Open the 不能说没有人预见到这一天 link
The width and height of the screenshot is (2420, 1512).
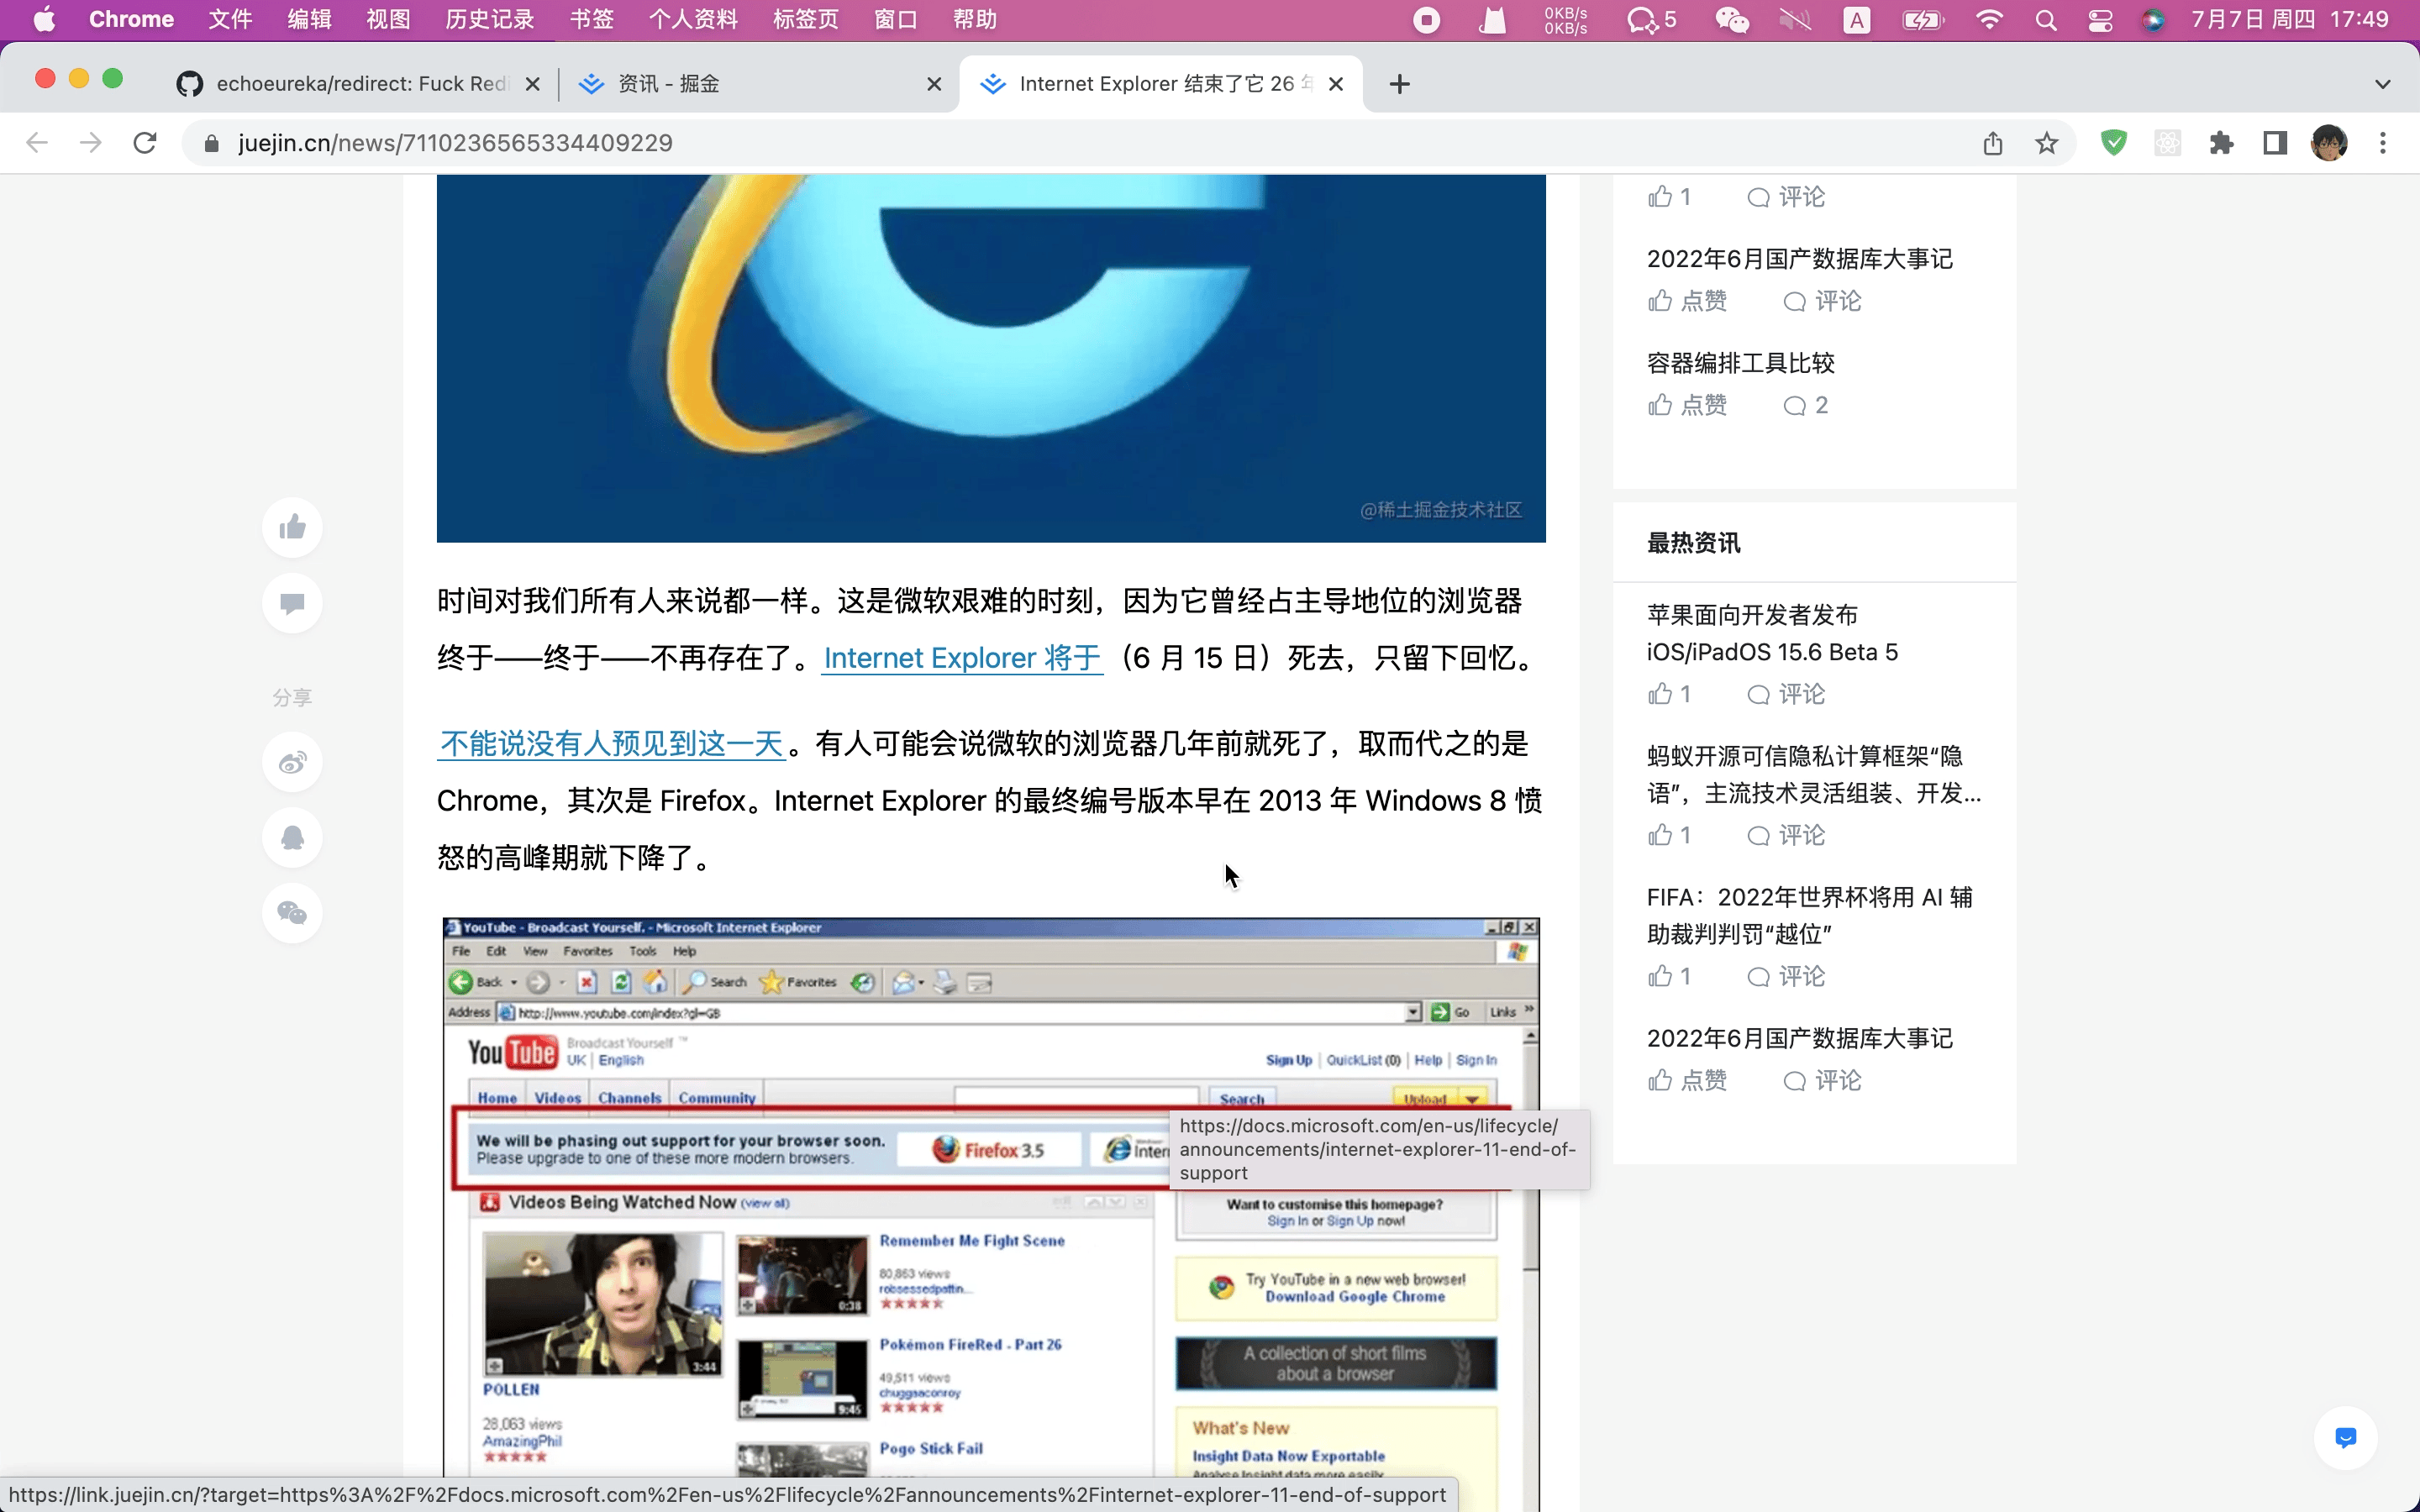(x=611, y=743)
